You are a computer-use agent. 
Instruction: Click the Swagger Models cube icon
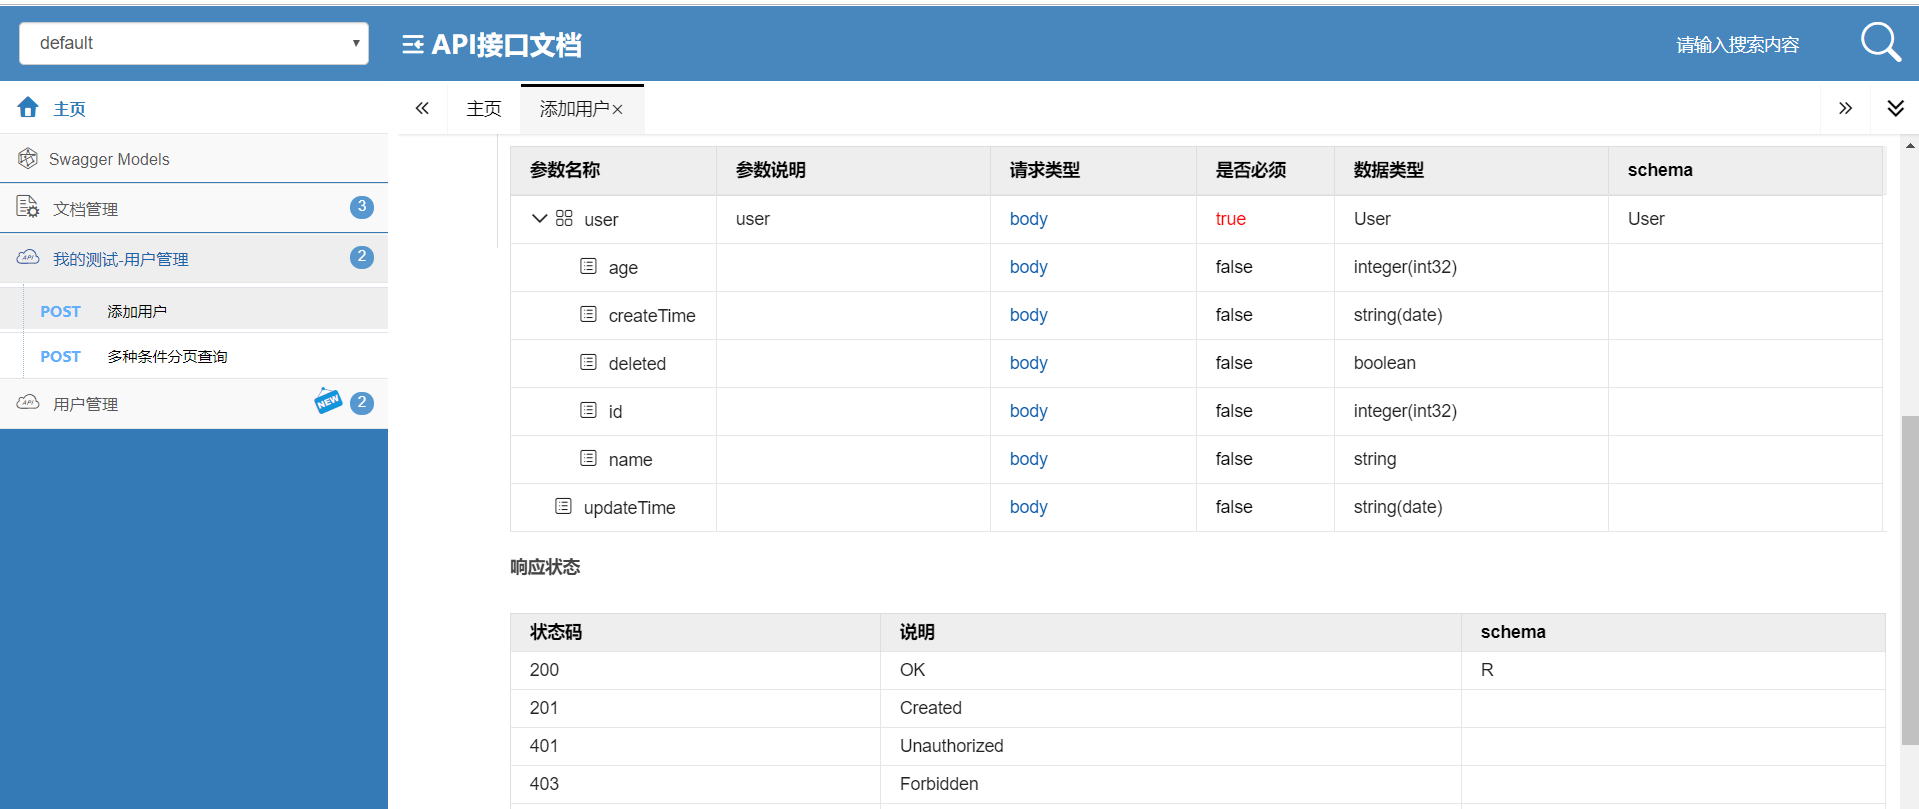coord(28,158)
